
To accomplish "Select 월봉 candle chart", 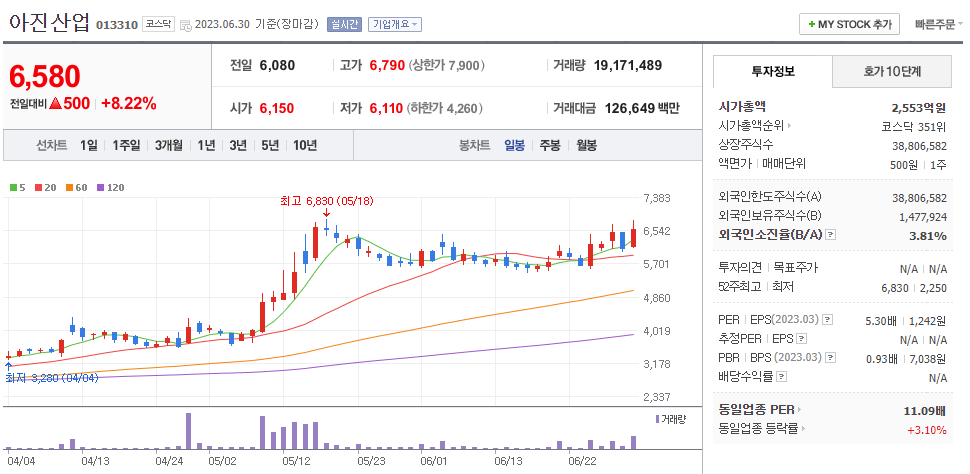I will click(586, 146).
